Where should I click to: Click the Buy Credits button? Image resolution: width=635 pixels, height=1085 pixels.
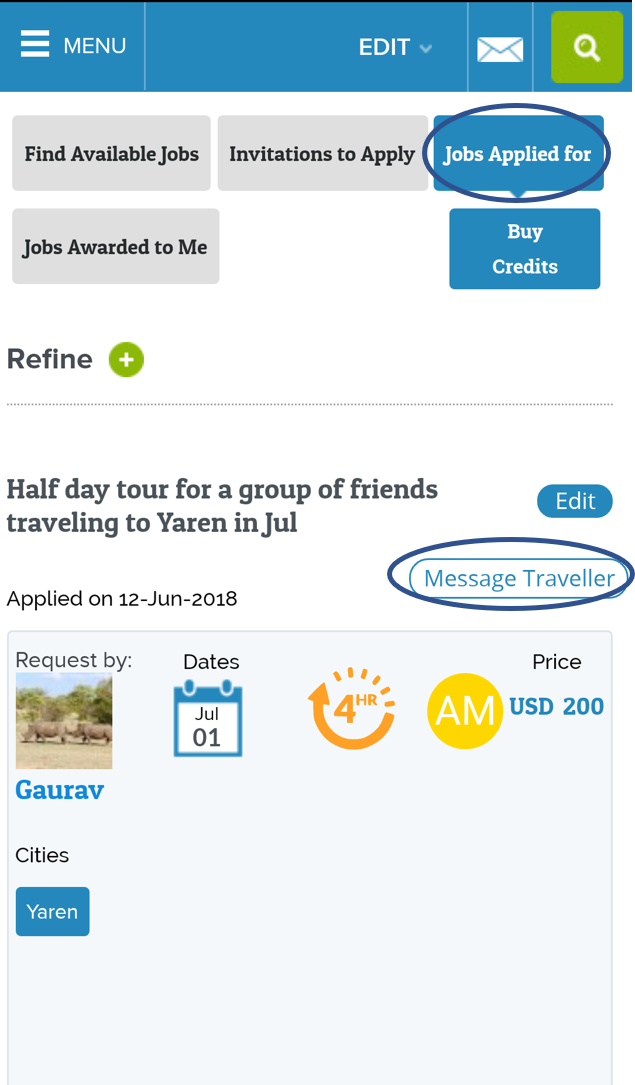pyautogui.click(x=524, y=249)
